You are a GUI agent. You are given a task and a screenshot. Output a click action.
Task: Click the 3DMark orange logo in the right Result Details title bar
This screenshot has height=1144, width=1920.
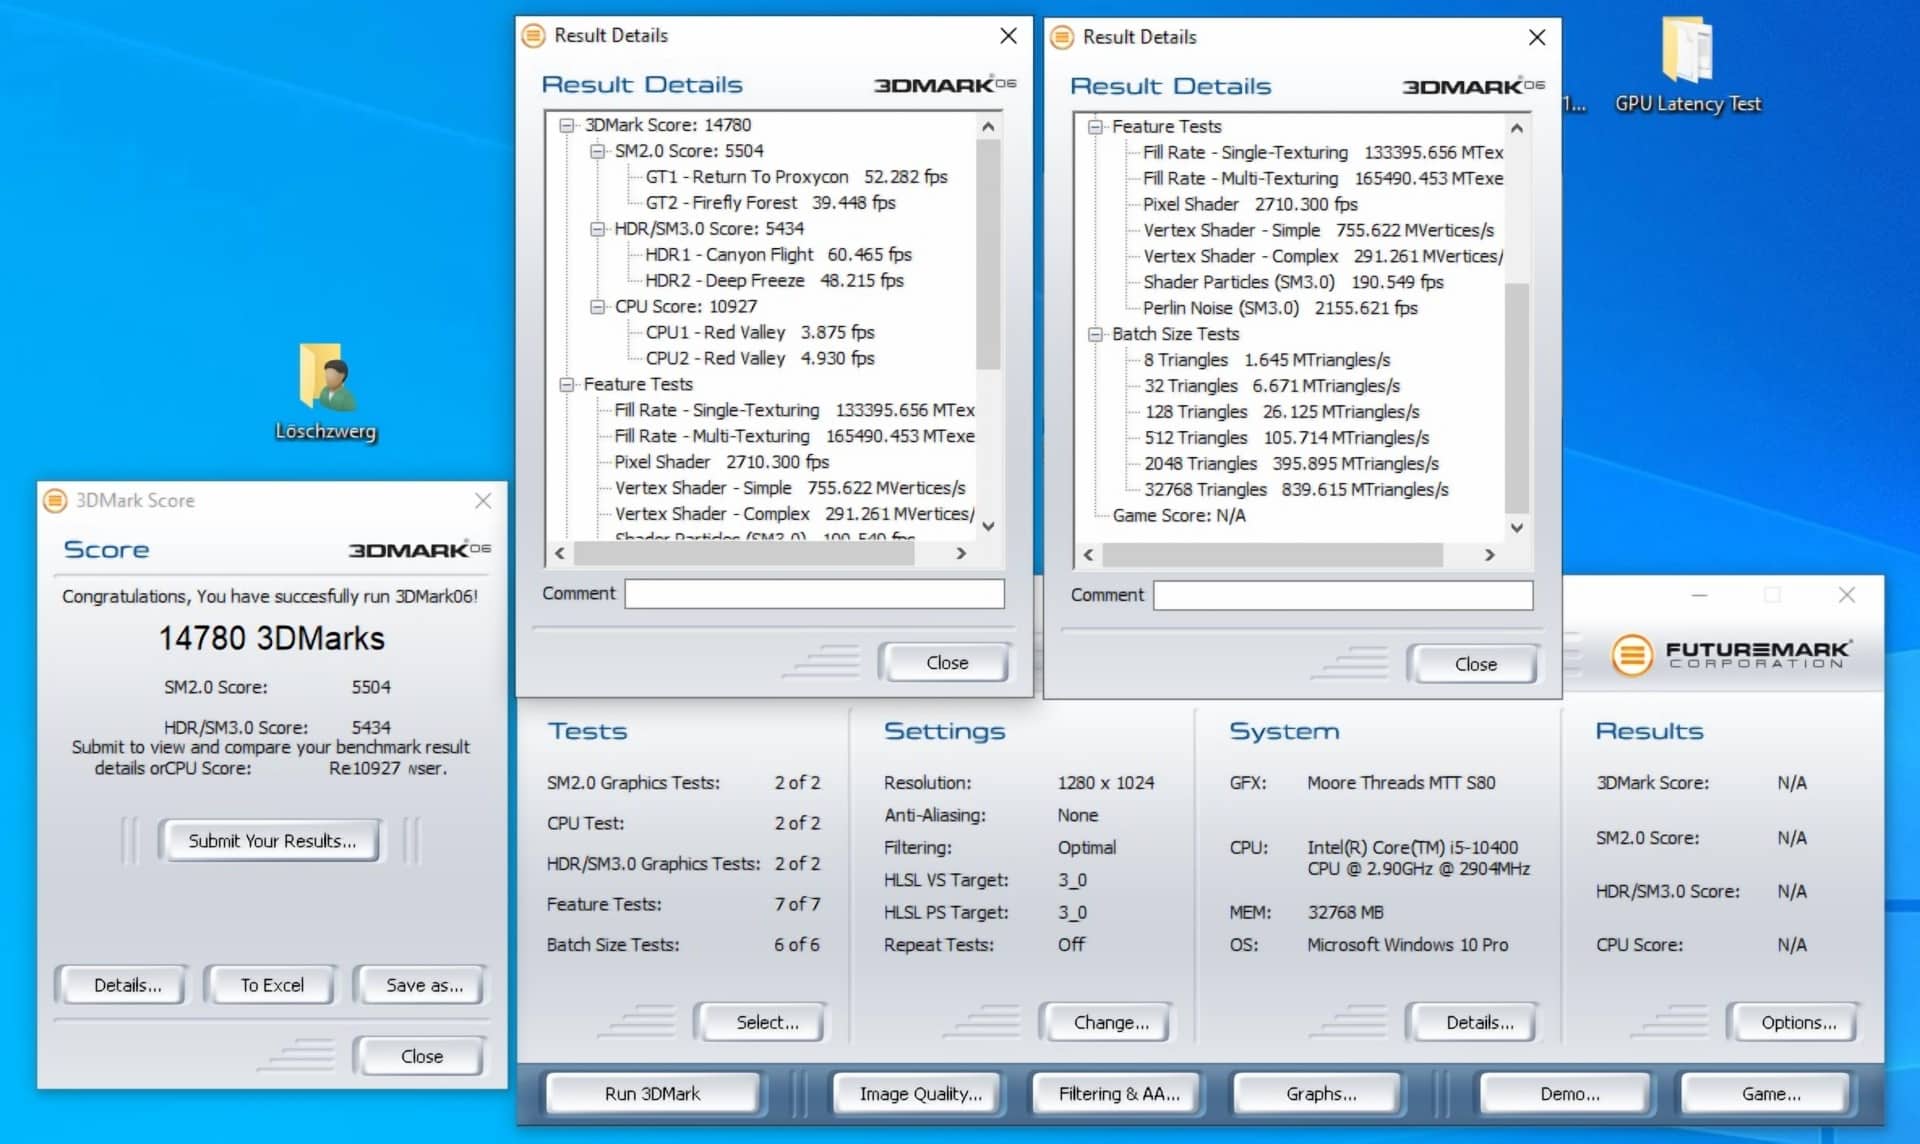pyautogui.click(x=1062, y=37)
